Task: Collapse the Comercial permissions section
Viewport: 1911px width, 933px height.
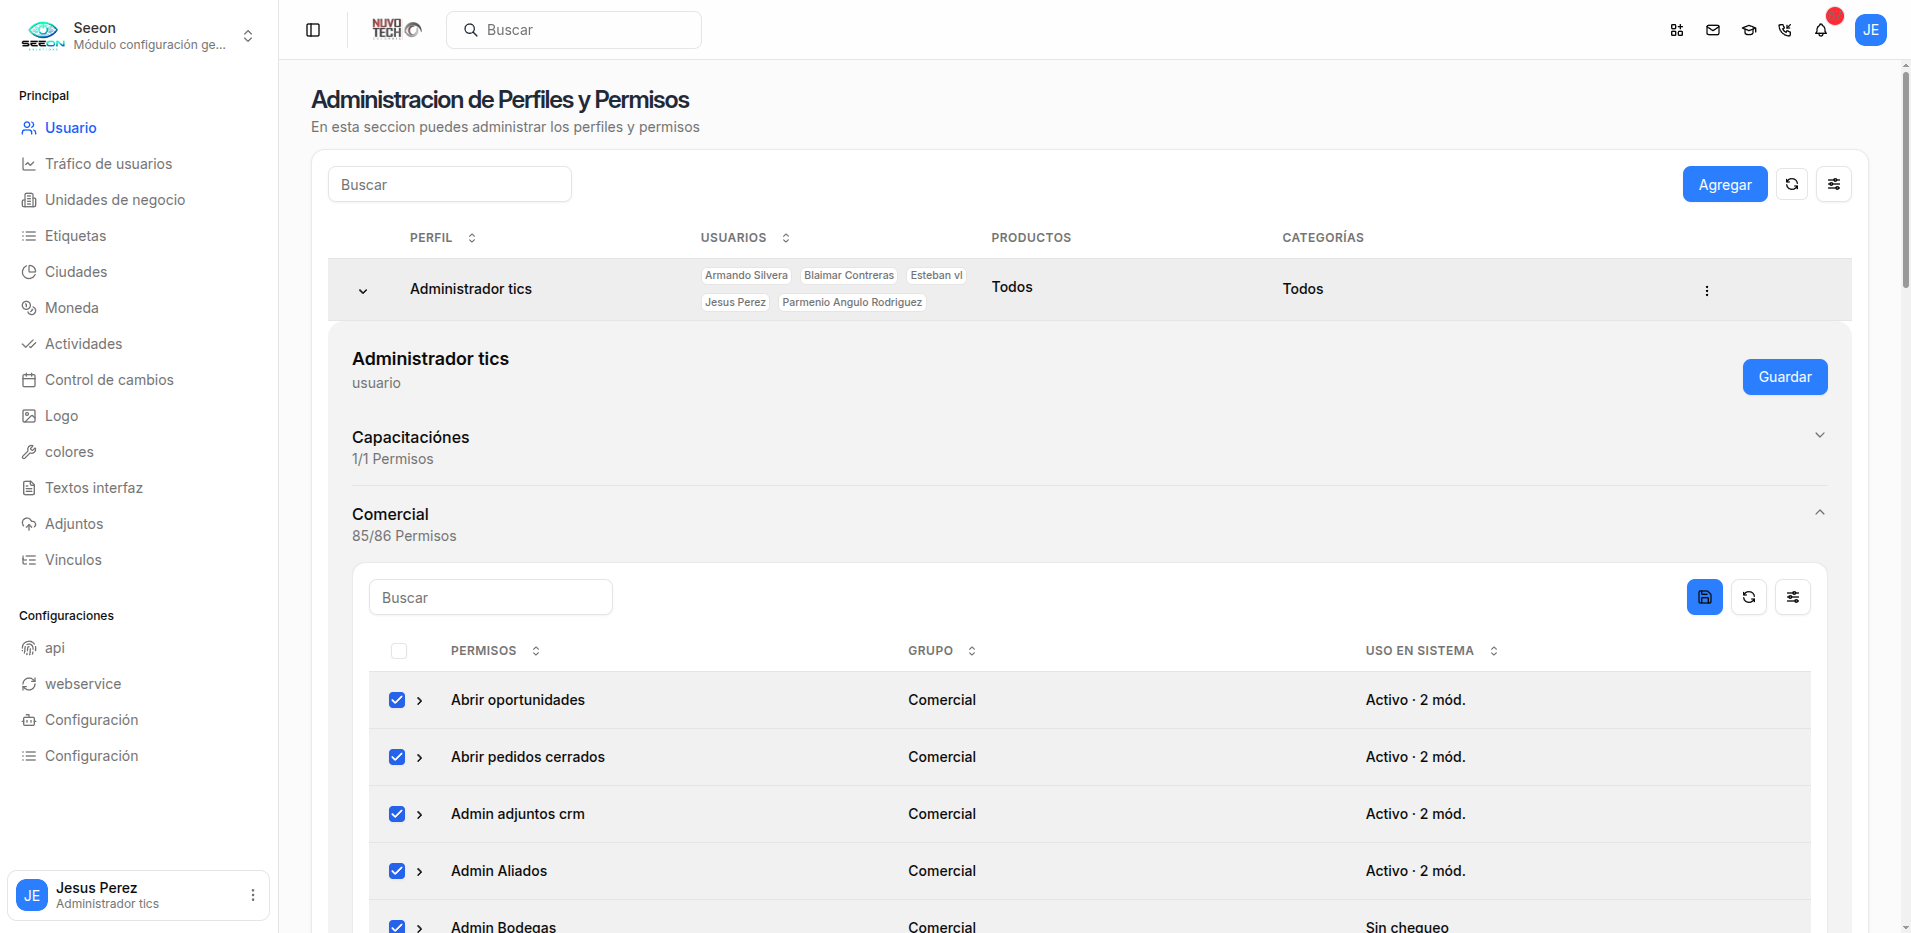Action: click(x=1820, y=512)
